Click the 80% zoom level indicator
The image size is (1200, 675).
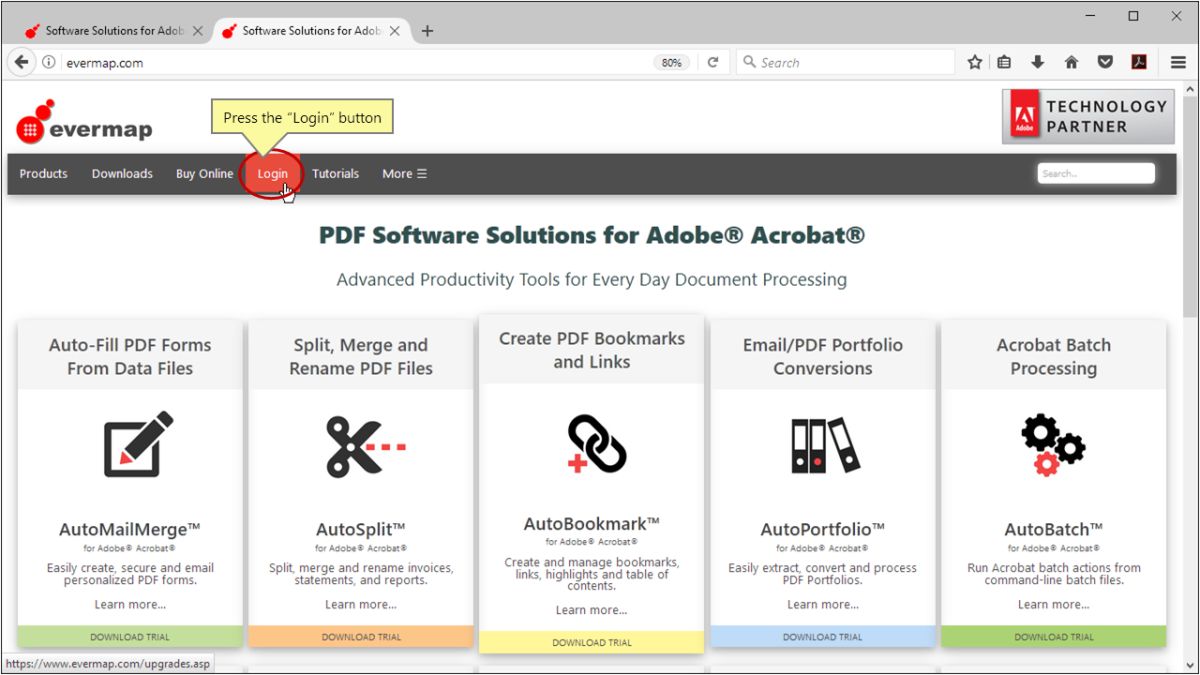click(x=671, y=62)
